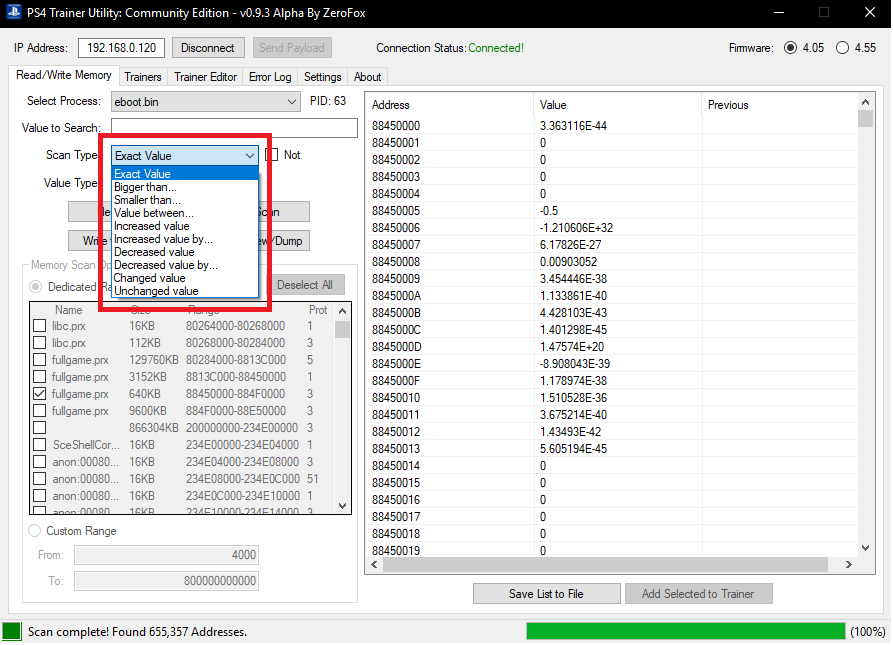Image resolution: width=893 pixels, height=645 pixels.
Task: Select the 4.05 firmware radio button
Action: (x=791, y=48)
